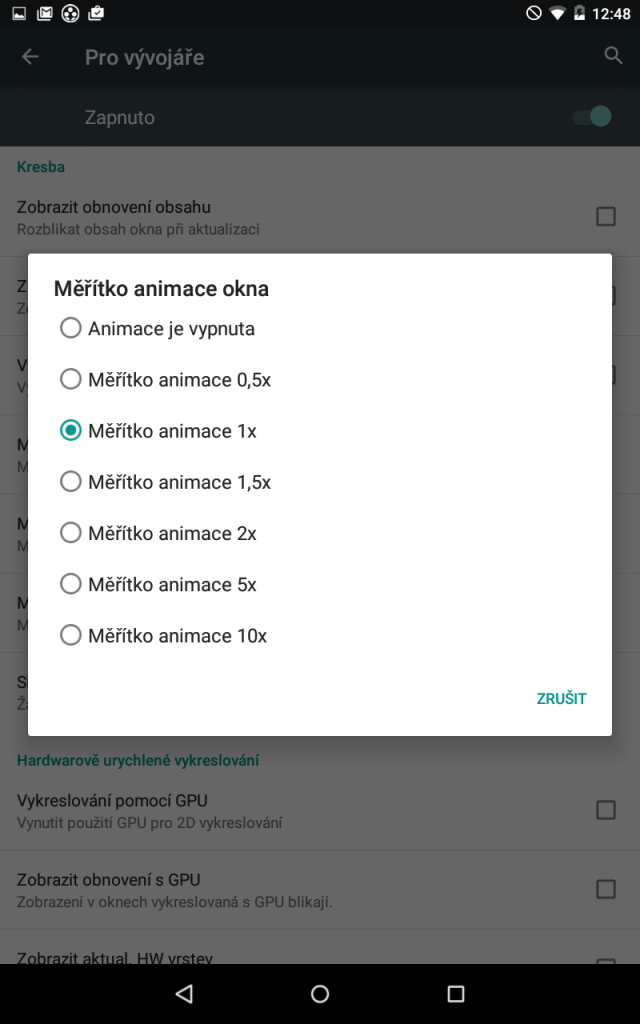Toggle the Zapnuto developer options switch
Screen dimensions: 640x1024
(x=592, y=117)
